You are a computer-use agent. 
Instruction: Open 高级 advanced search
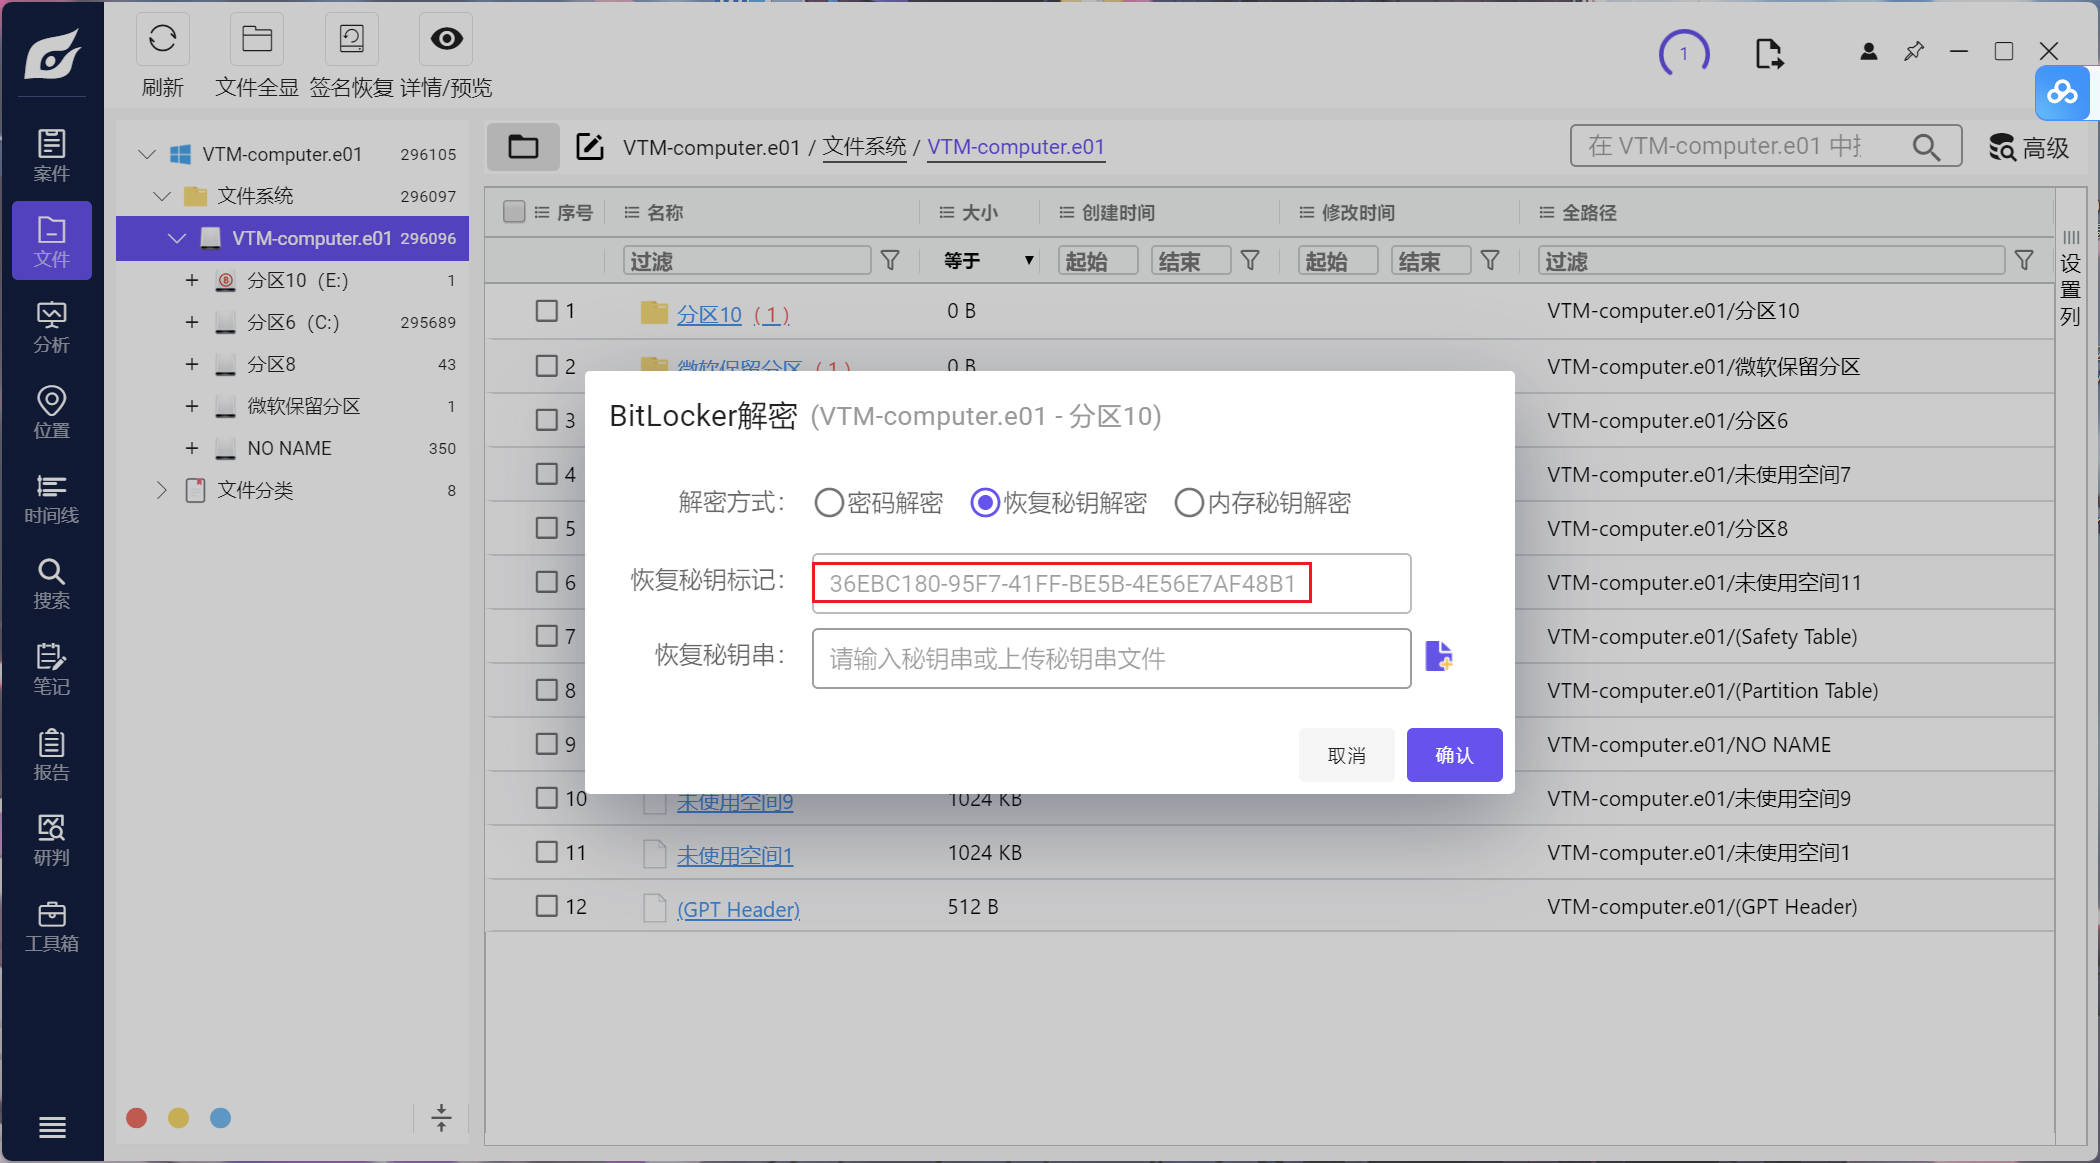pyautogui.click(x=2028, y=148)
